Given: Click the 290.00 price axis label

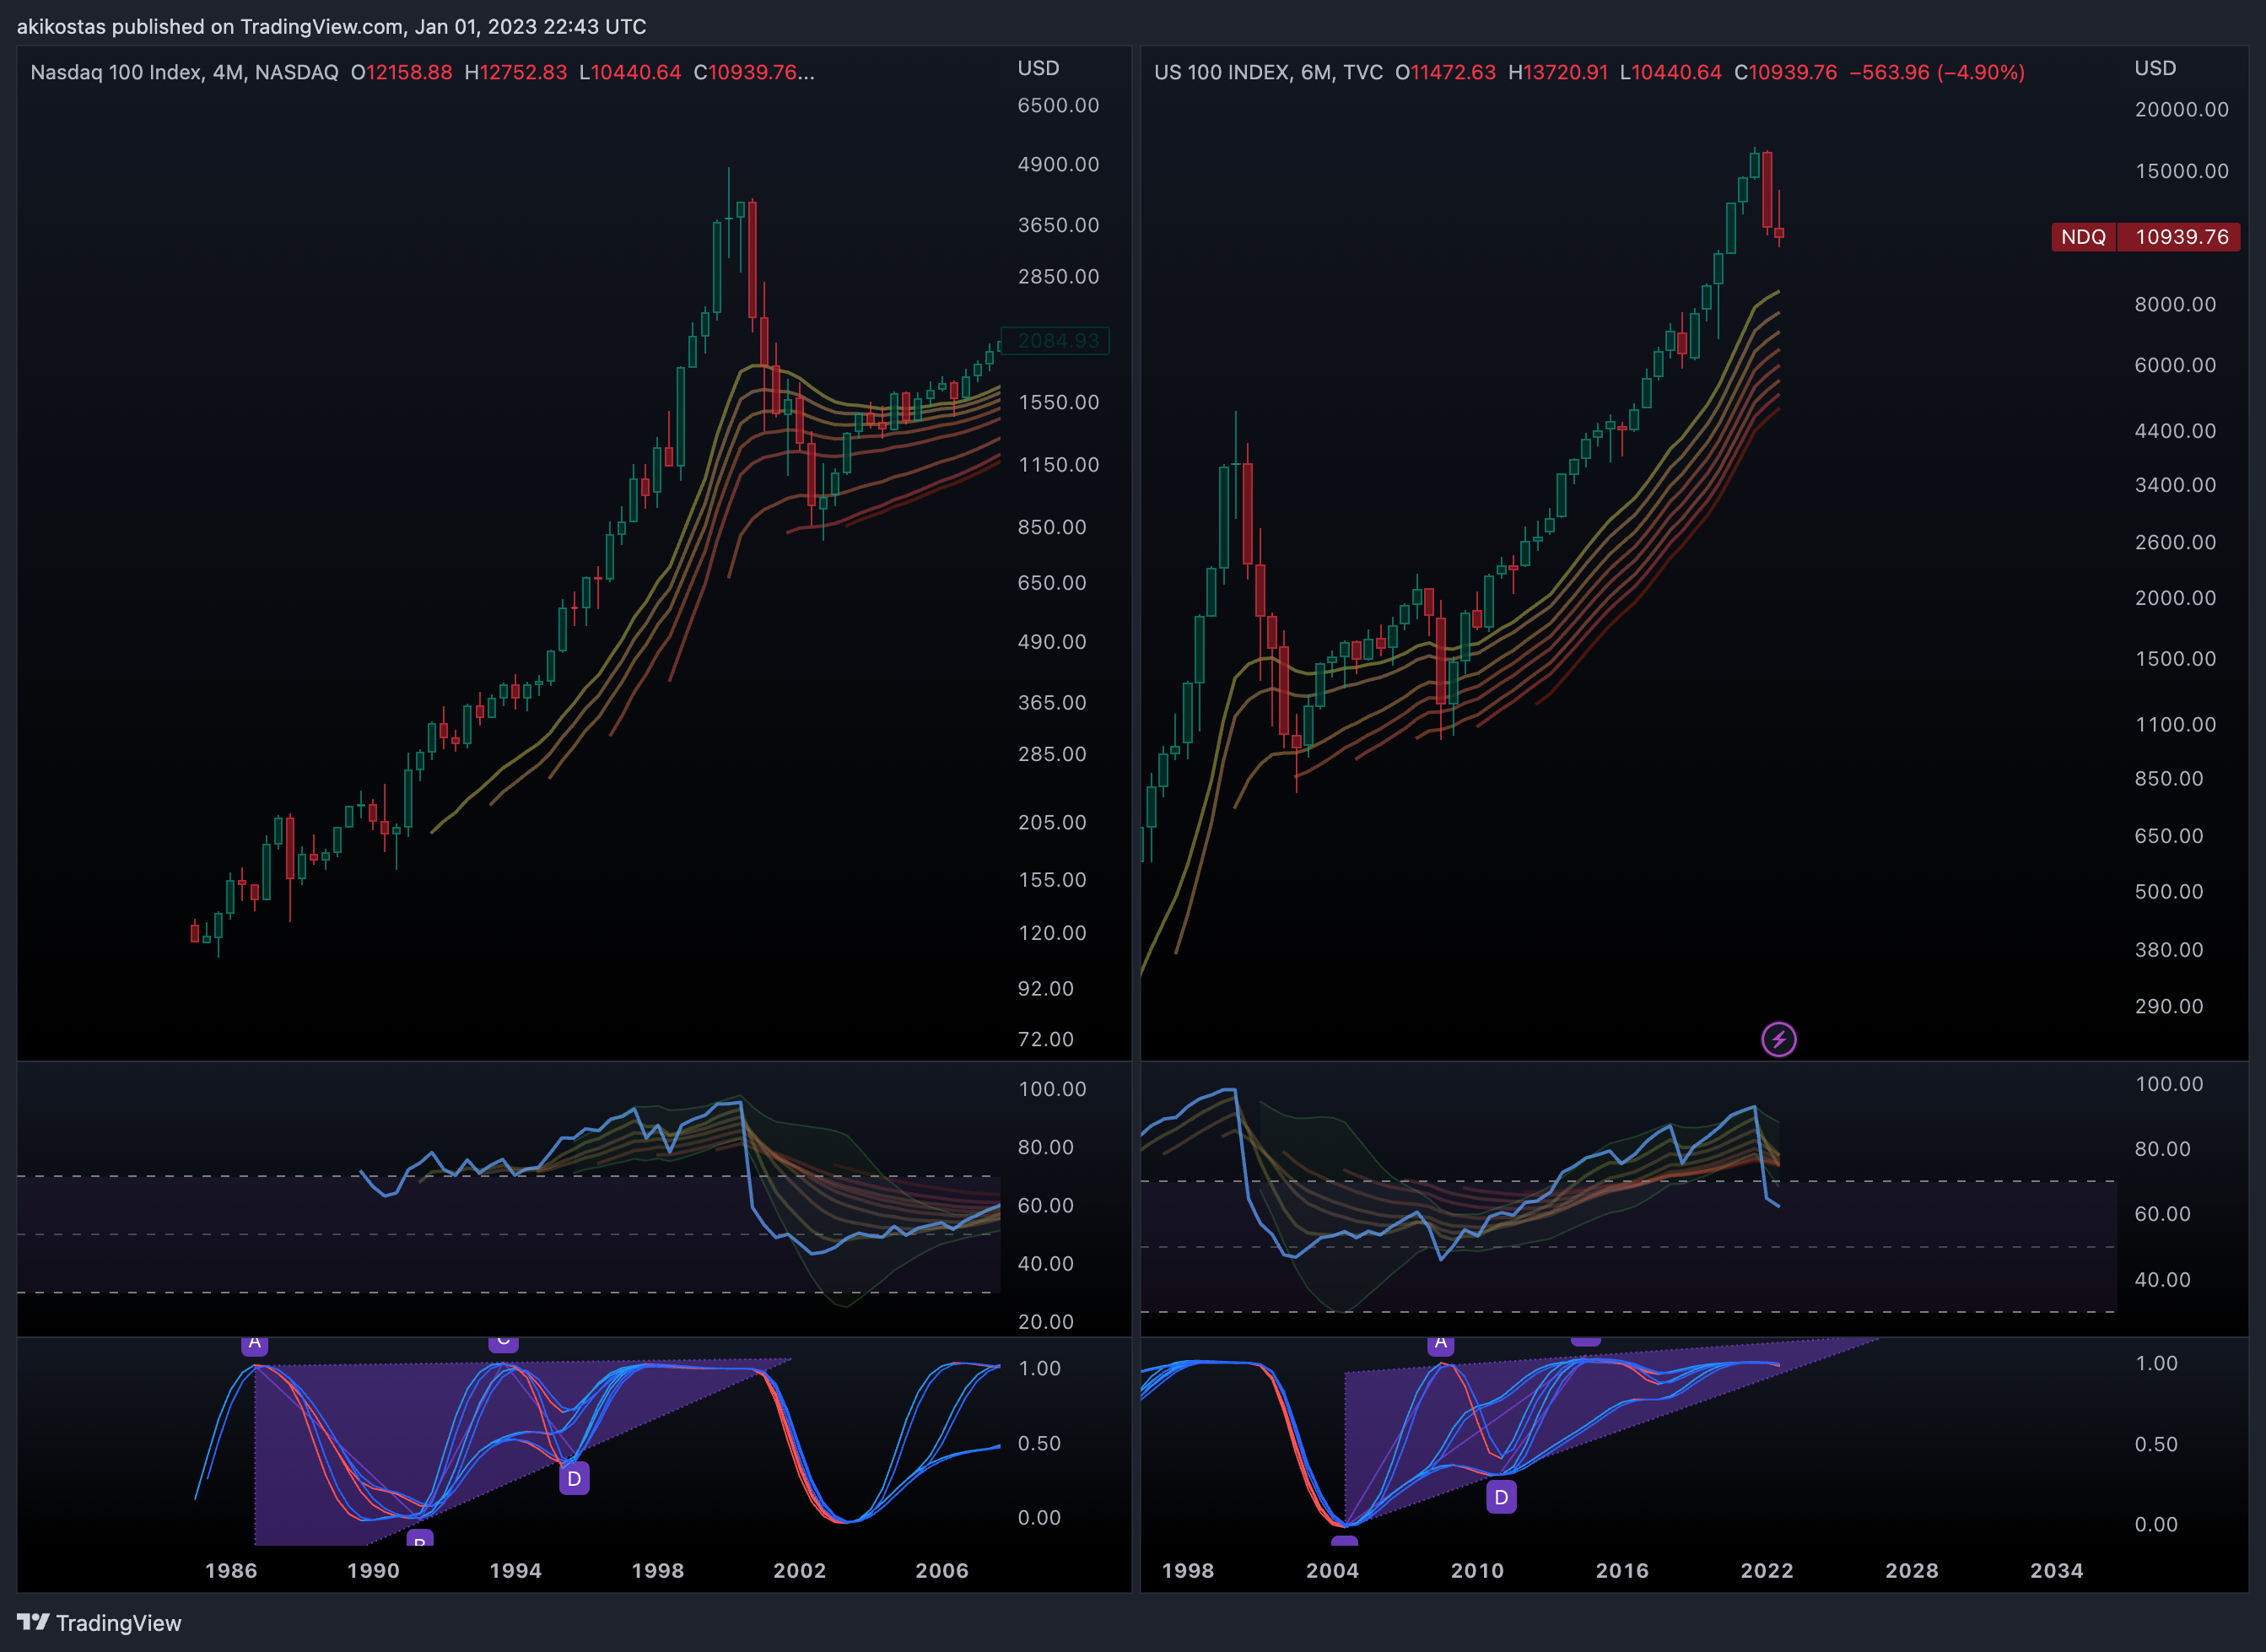Looking at the screenshot, I should click(x=2168, y=1006).
